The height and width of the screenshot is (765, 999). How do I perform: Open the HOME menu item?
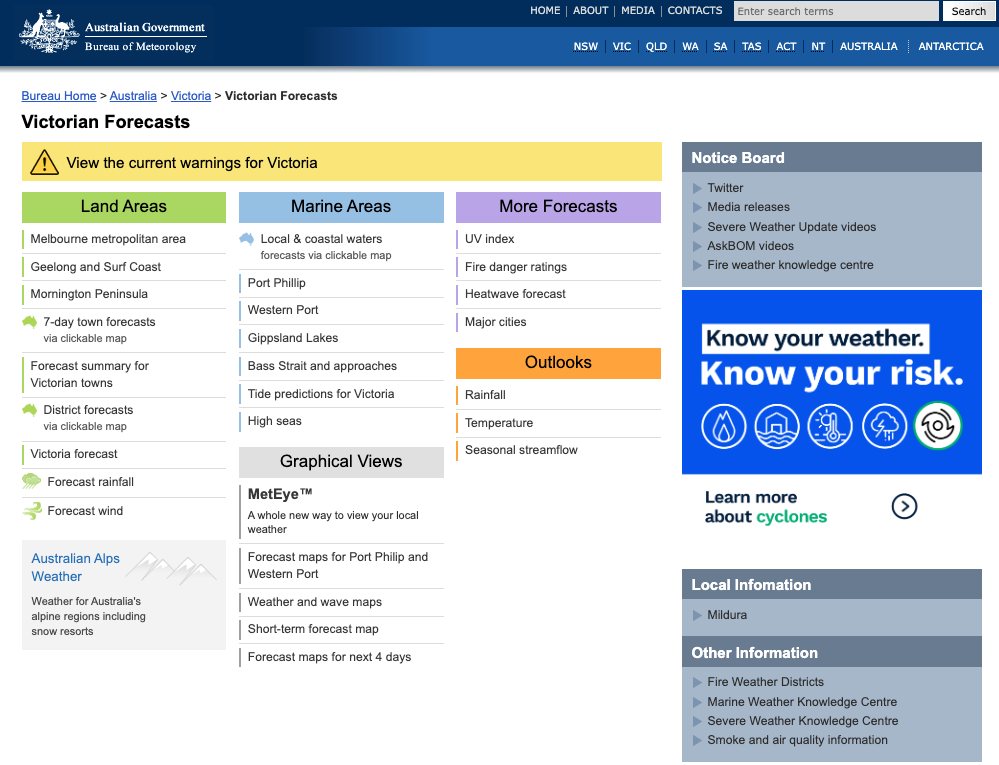(545, 11)
